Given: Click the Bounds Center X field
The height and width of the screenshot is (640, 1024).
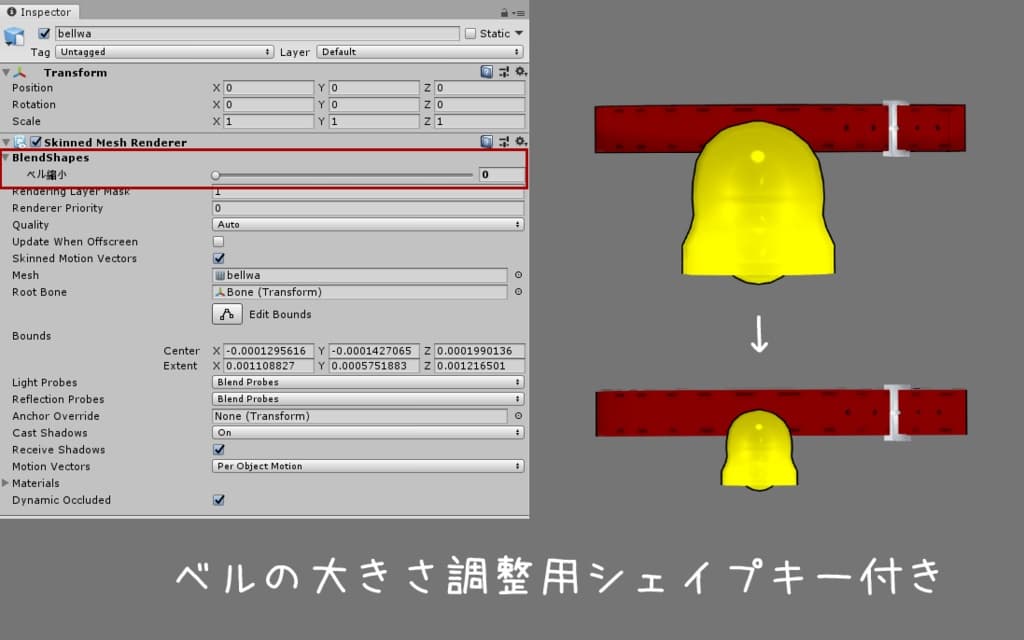Looking at the screenshot, I should pyautogui.click(x=268, y=351).
